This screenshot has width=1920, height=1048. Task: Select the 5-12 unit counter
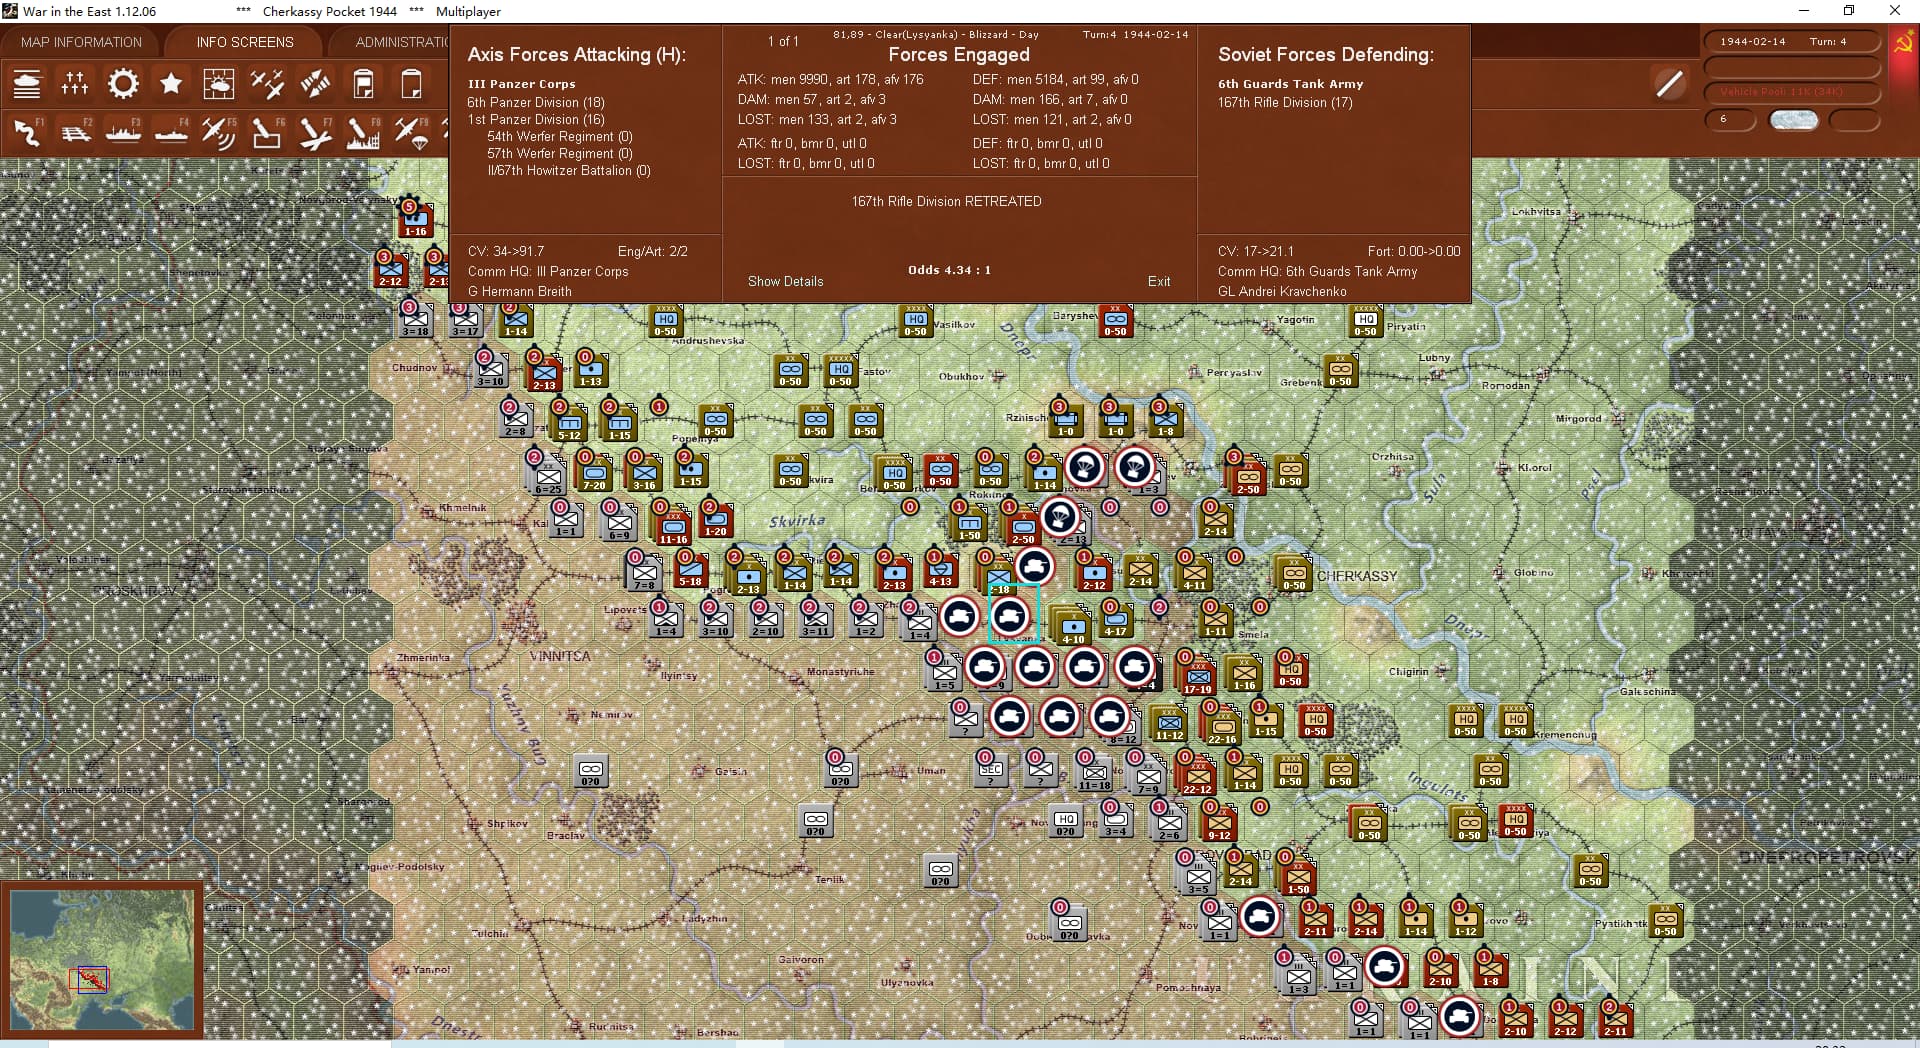569,423
